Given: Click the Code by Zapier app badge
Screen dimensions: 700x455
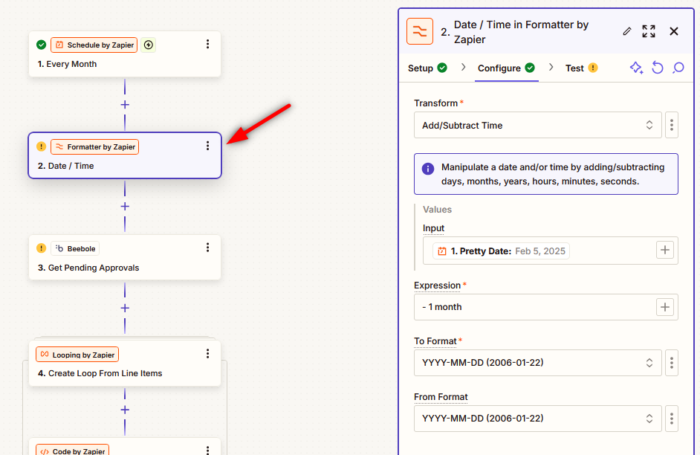Looking at the screenshot, I should click(72, 450).
